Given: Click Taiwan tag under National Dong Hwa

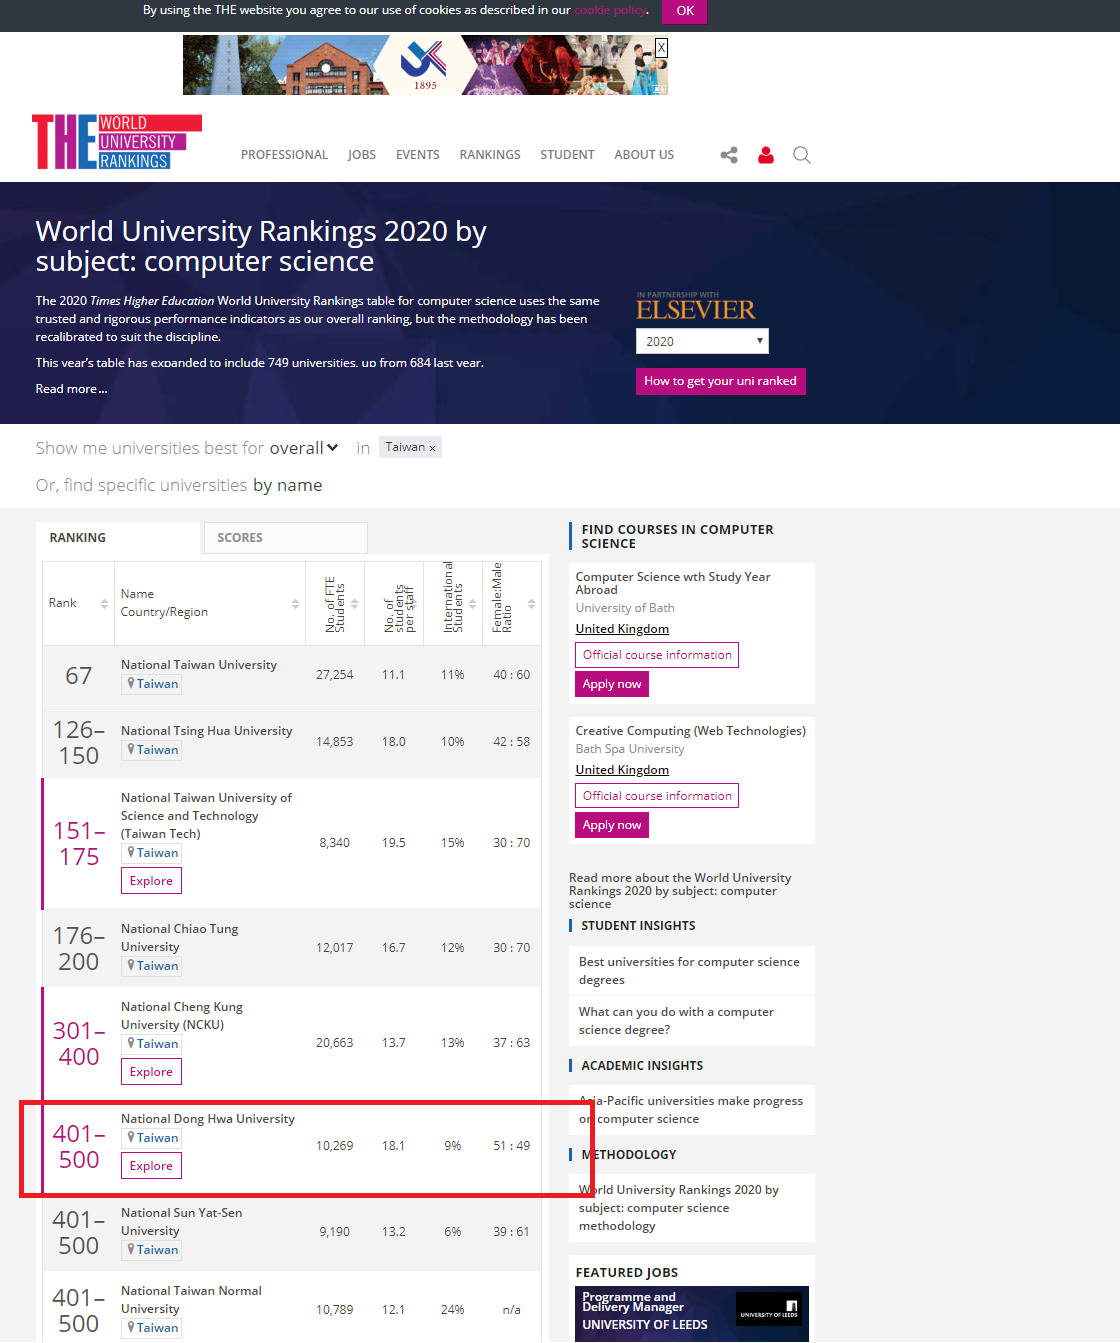Looking at the screenshot, I should pos(152,1138).
